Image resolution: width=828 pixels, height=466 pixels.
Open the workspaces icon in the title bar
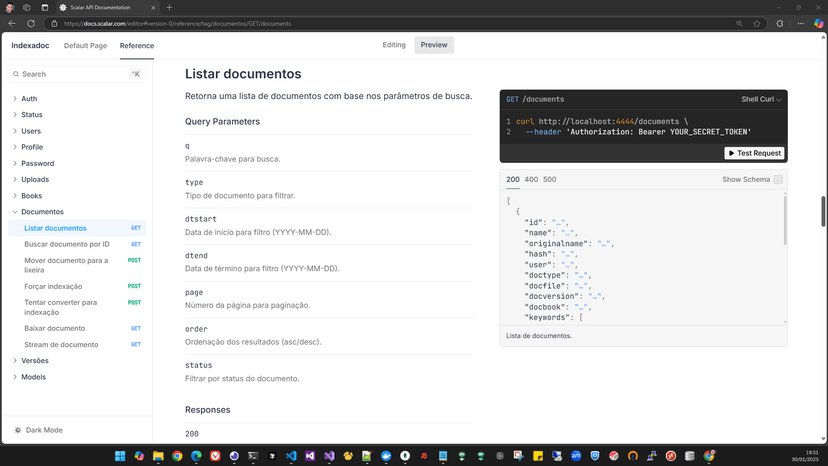pos(27,7)
